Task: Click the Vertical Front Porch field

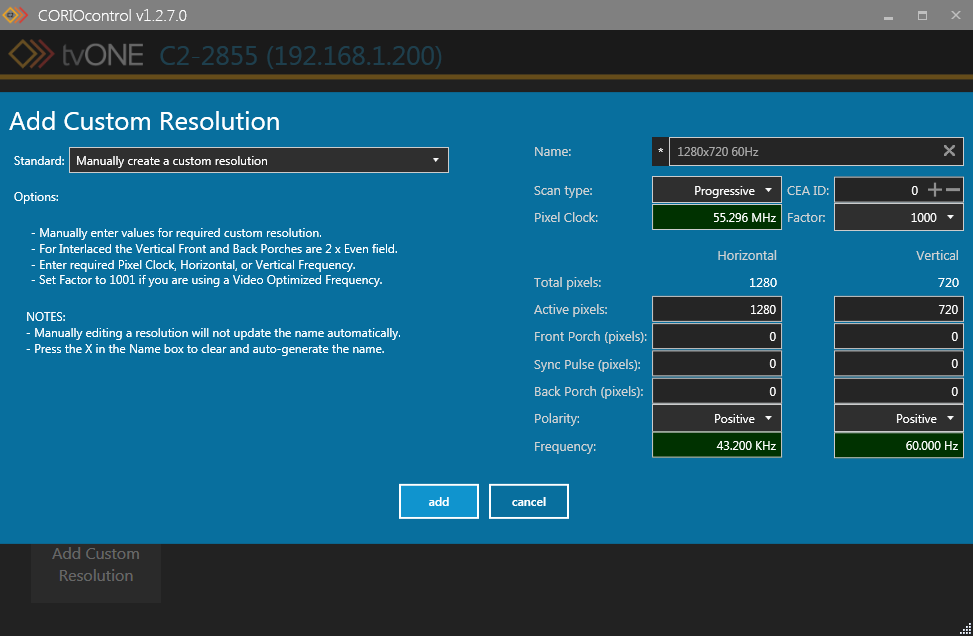Action: (899, 336)
